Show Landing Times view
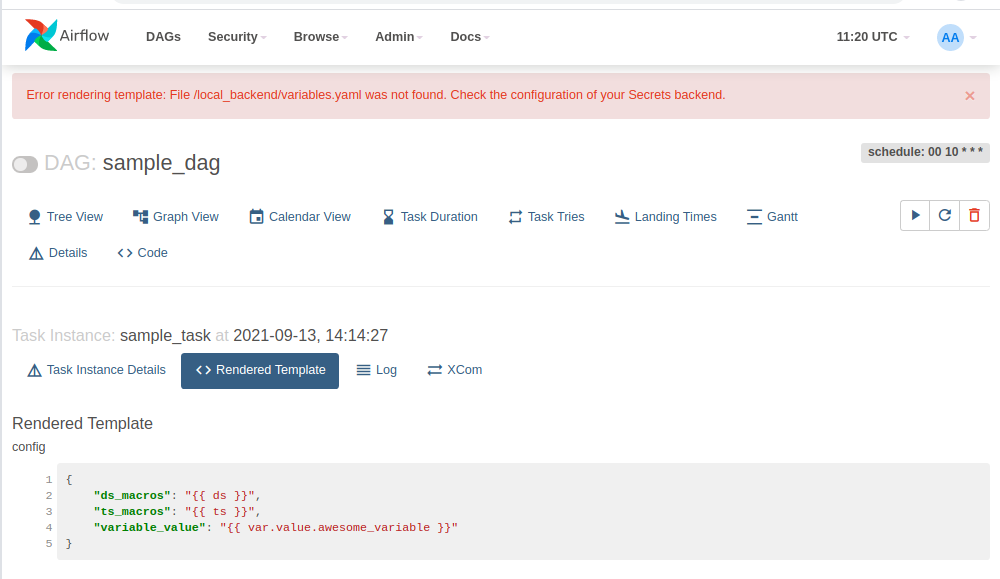The height and width of the screenshot is (579, 1000). click(665, 217)
